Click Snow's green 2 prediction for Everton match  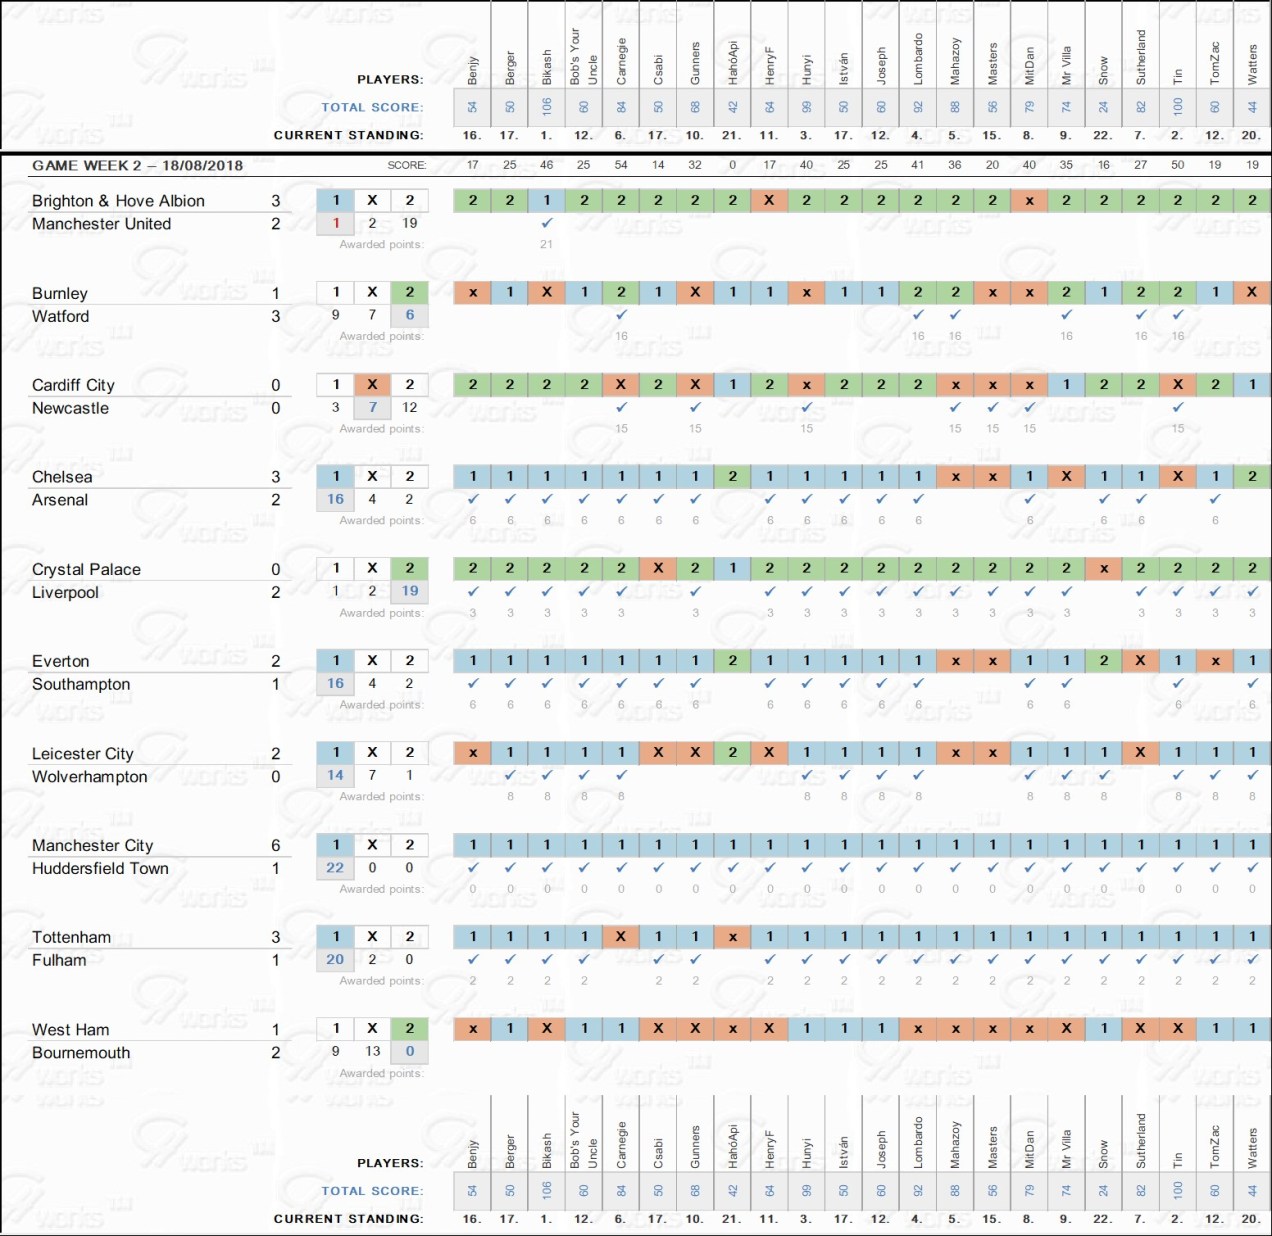point(1104,660)
